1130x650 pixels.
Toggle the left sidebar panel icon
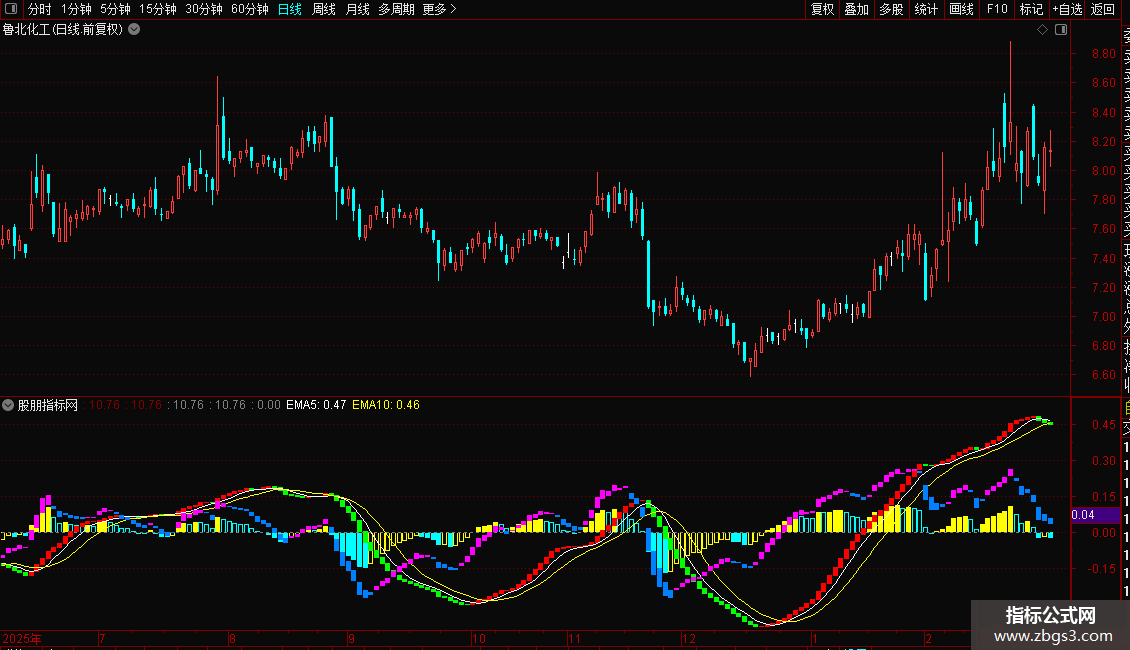(x=11, y=9)
